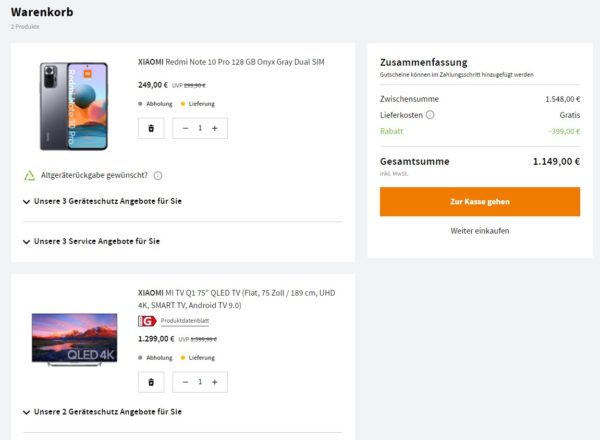Open the Produktdatenblatt energy label icon
This screenshot has height=440, width=600.
pos(145,321)
